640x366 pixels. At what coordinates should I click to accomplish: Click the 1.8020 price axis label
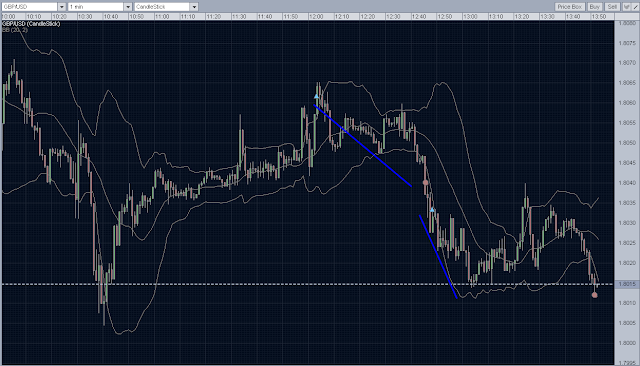[627, 263]
